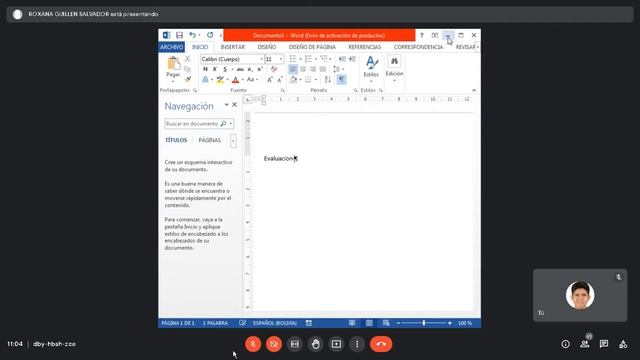Click the Sort A-Z icon in Párrafo

(x=328, y=80)
